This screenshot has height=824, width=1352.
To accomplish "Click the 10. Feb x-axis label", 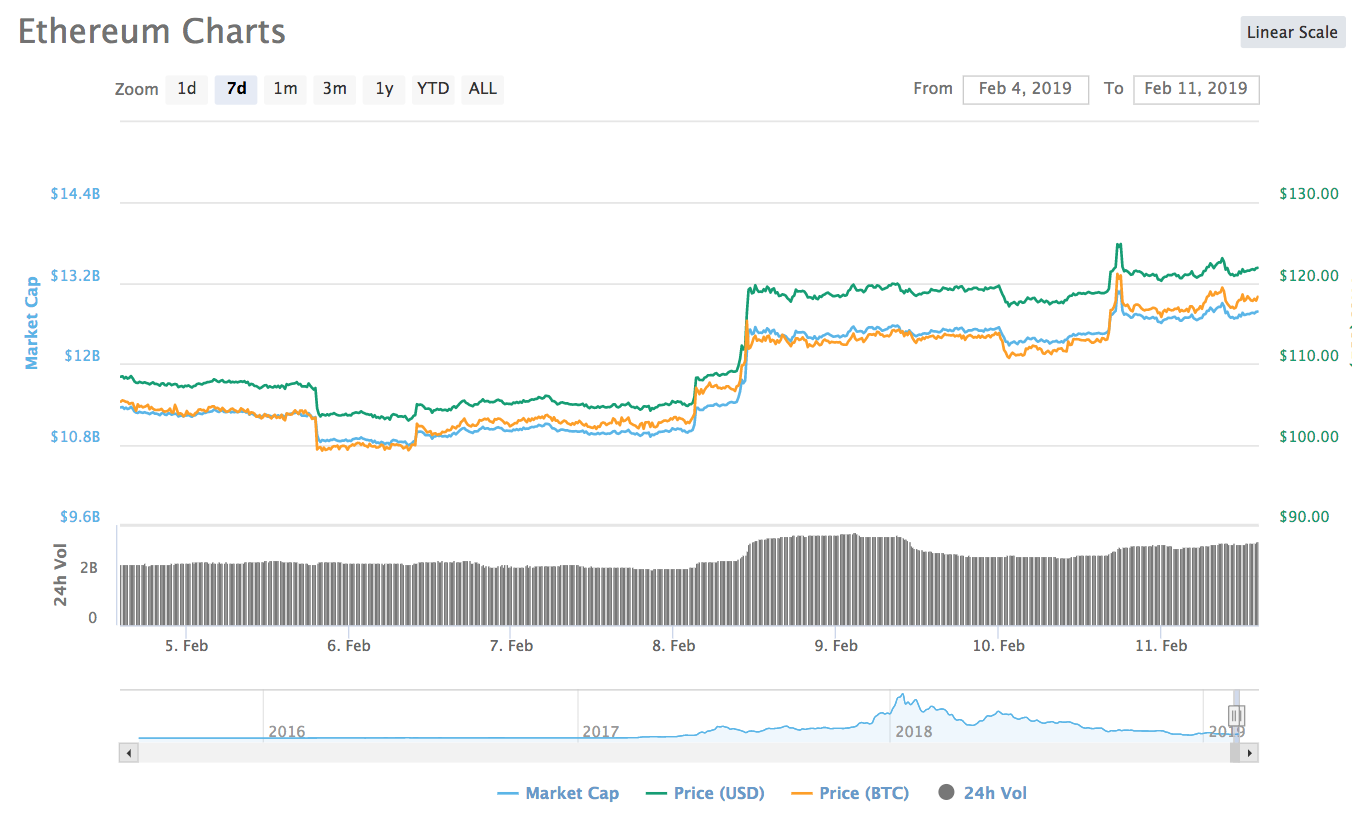I will click(998, 645).
